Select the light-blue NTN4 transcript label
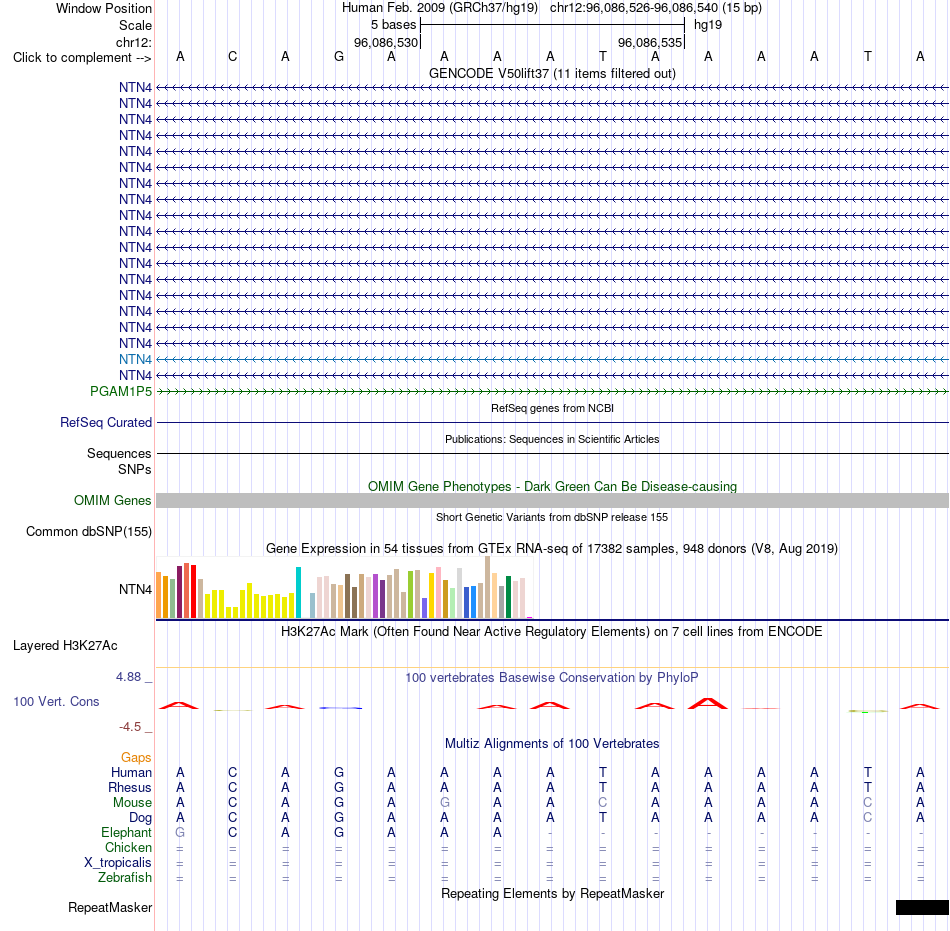Viewport: 950px width, 931px height. 135,359
